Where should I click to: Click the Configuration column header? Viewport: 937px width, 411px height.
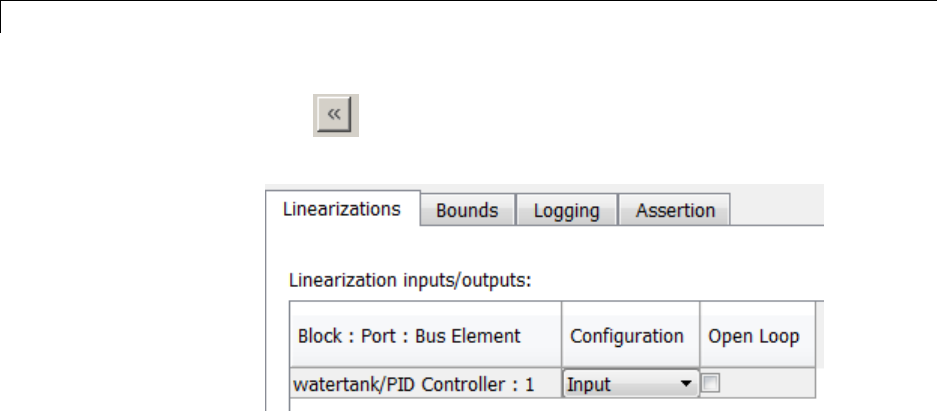point(627,336)
